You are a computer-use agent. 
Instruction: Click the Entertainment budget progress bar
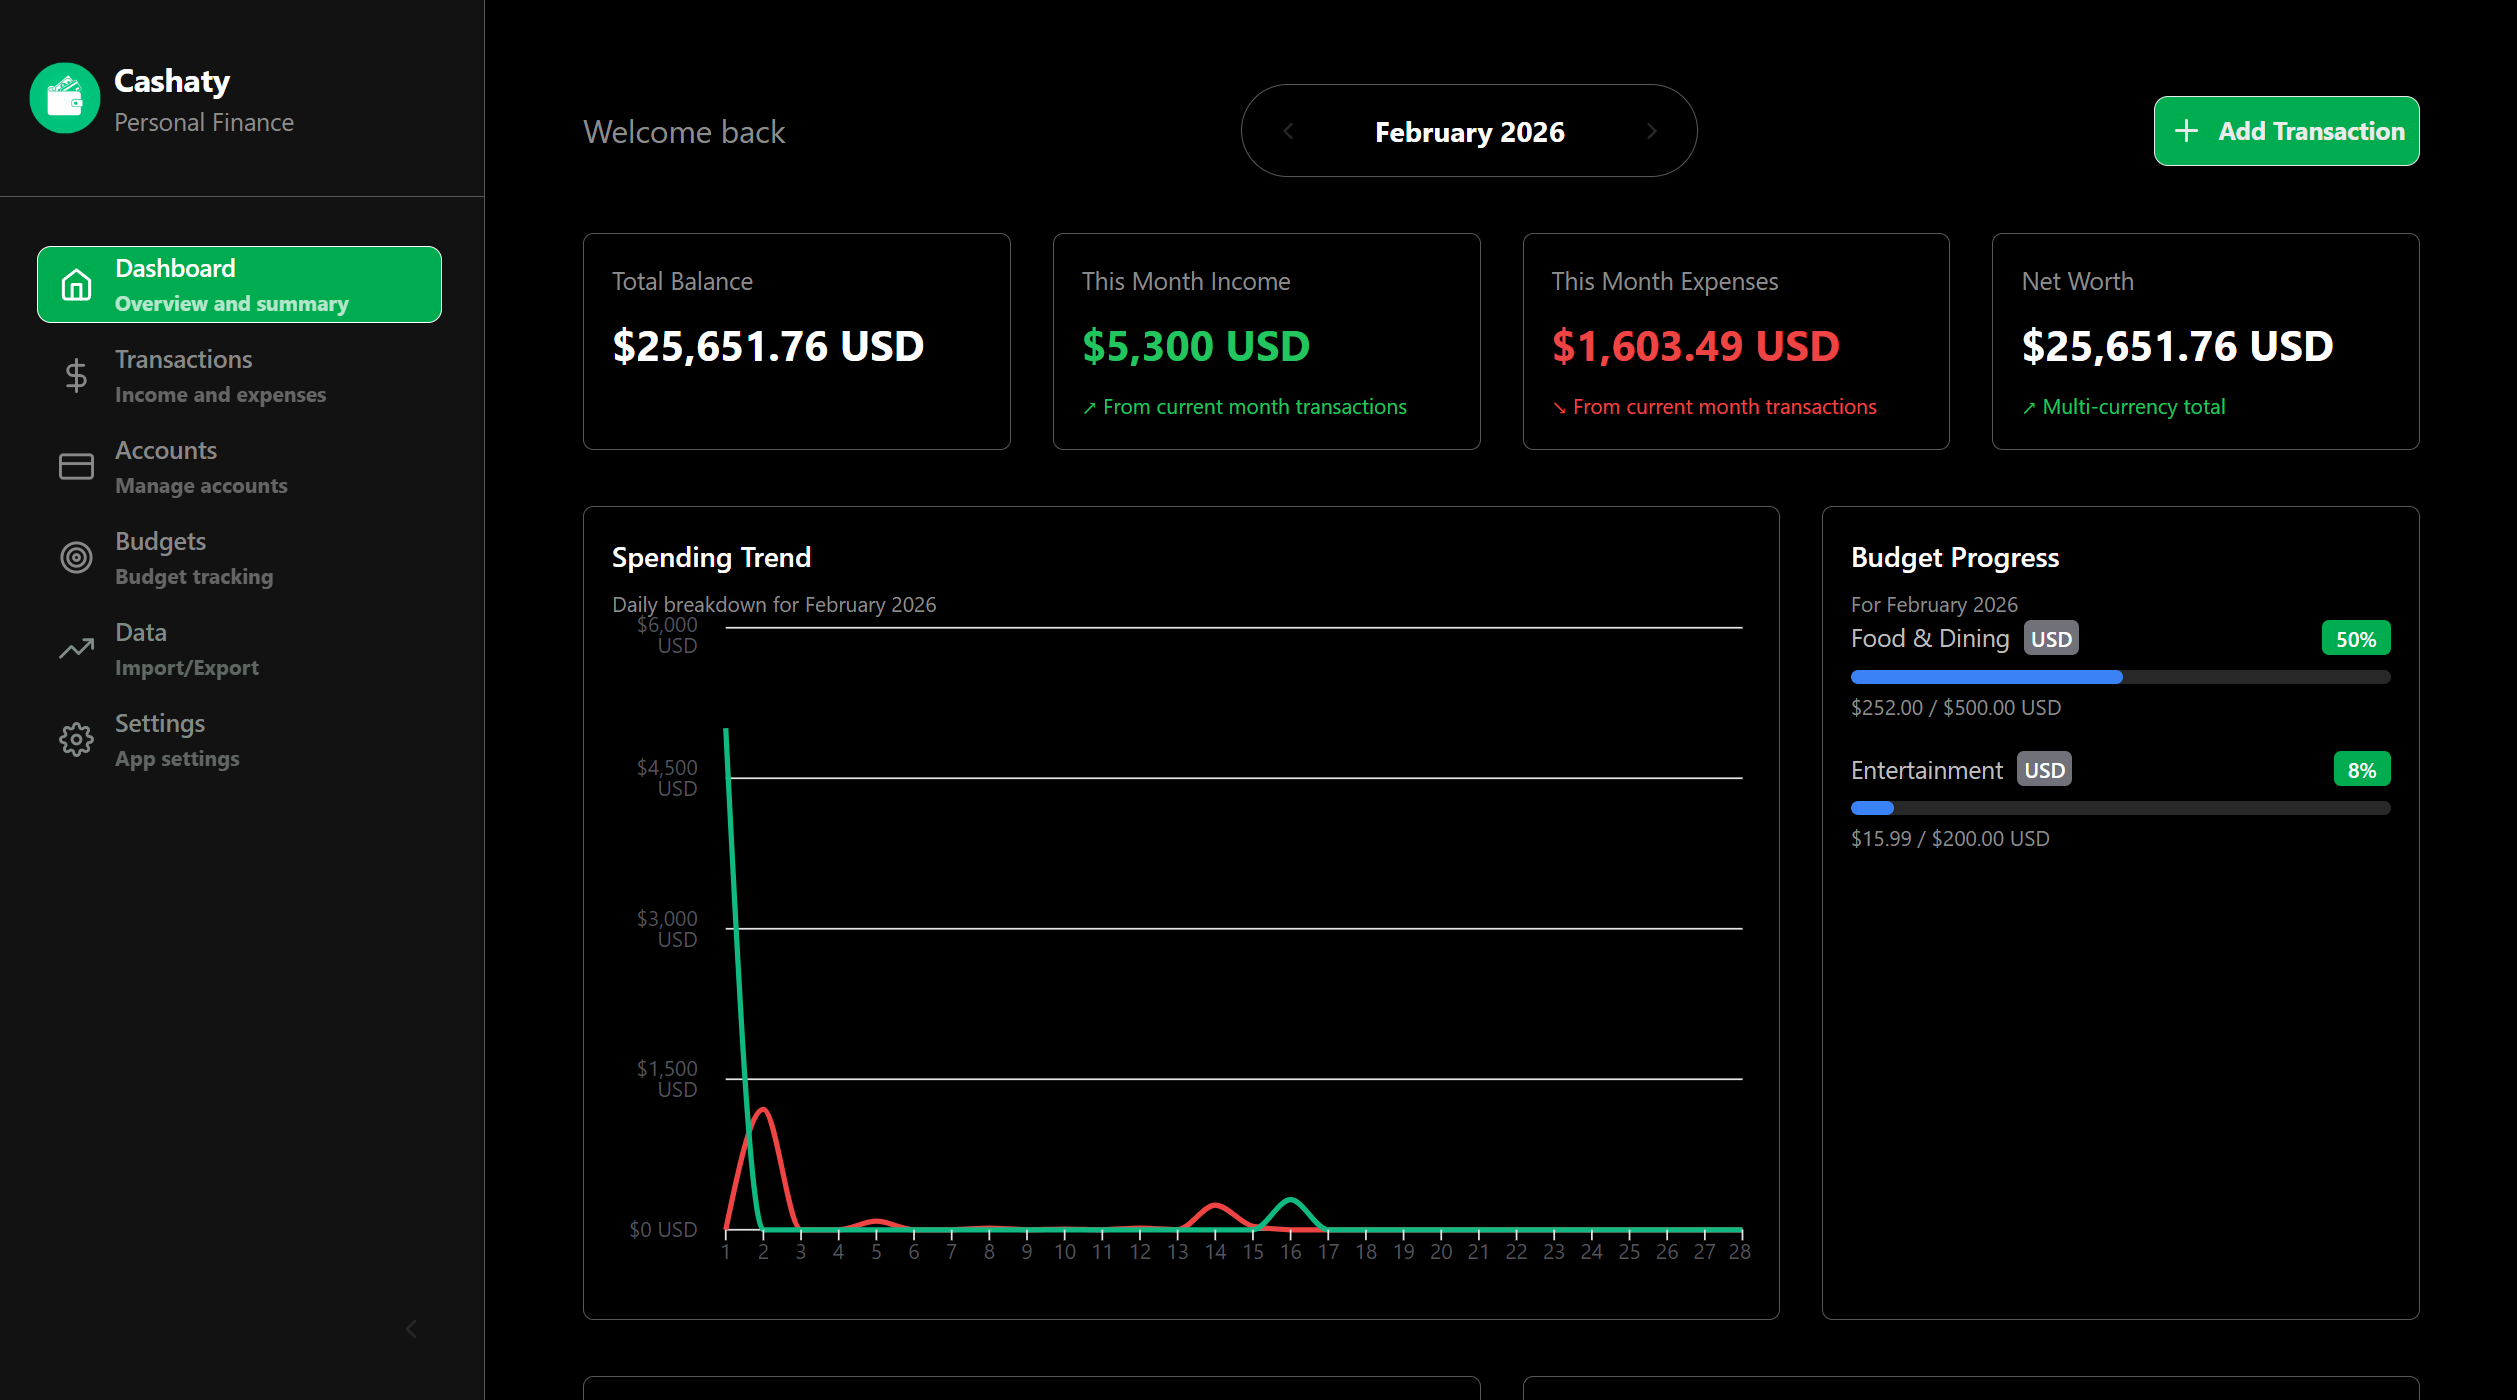coord(2119,808)
